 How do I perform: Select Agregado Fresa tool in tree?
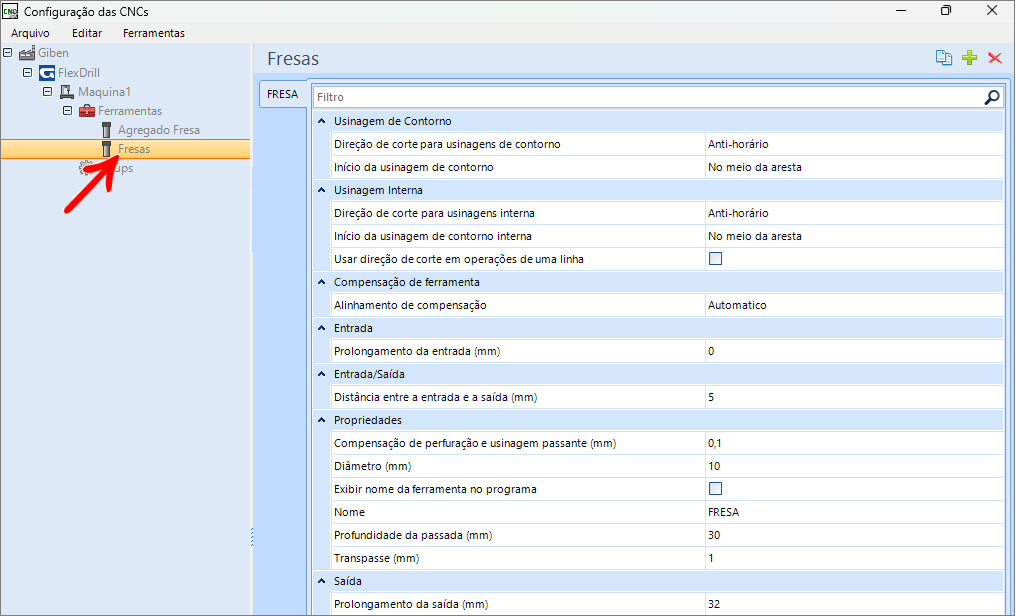tap(158, 130)
